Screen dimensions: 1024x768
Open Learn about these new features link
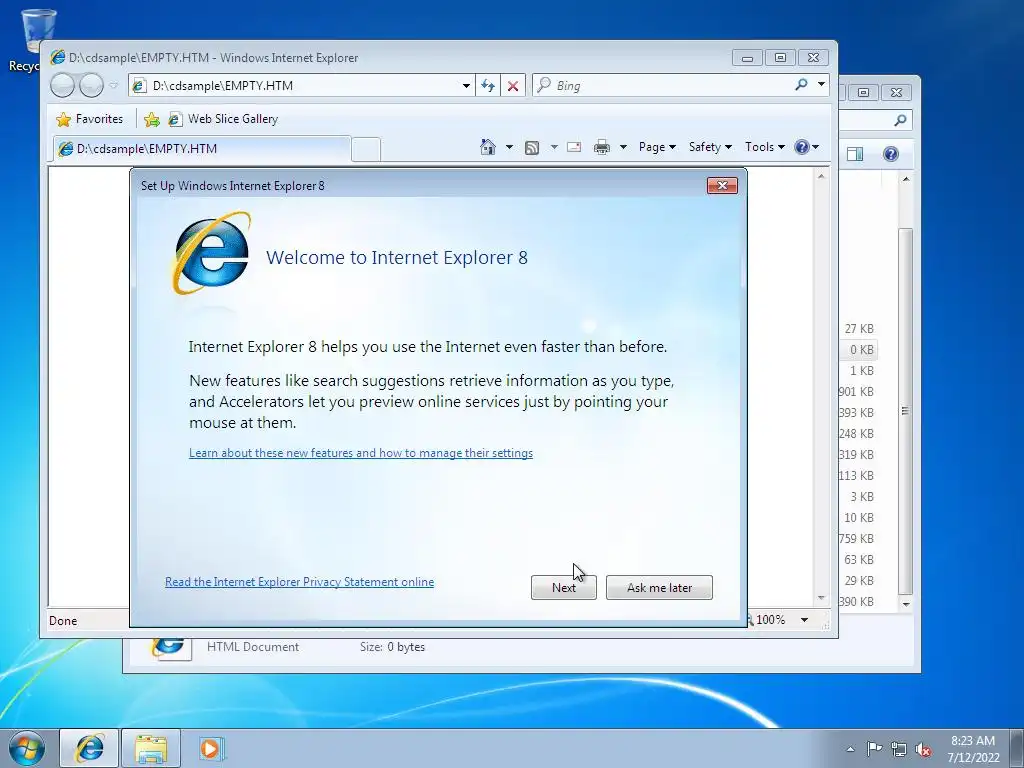point(360,453)
